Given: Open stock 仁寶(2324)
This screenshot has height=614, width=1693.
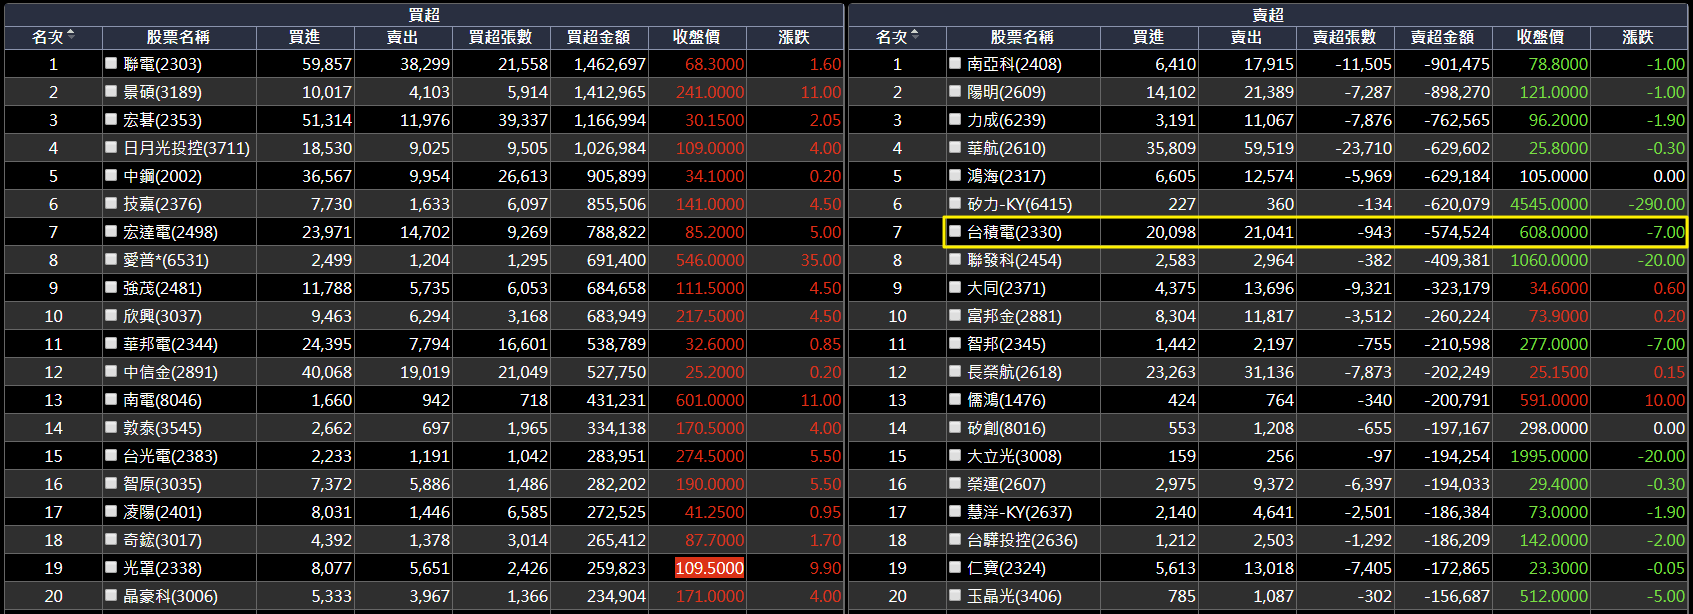Looking at the screenshot, I should pyautogui.click(x=1006, y=568).
